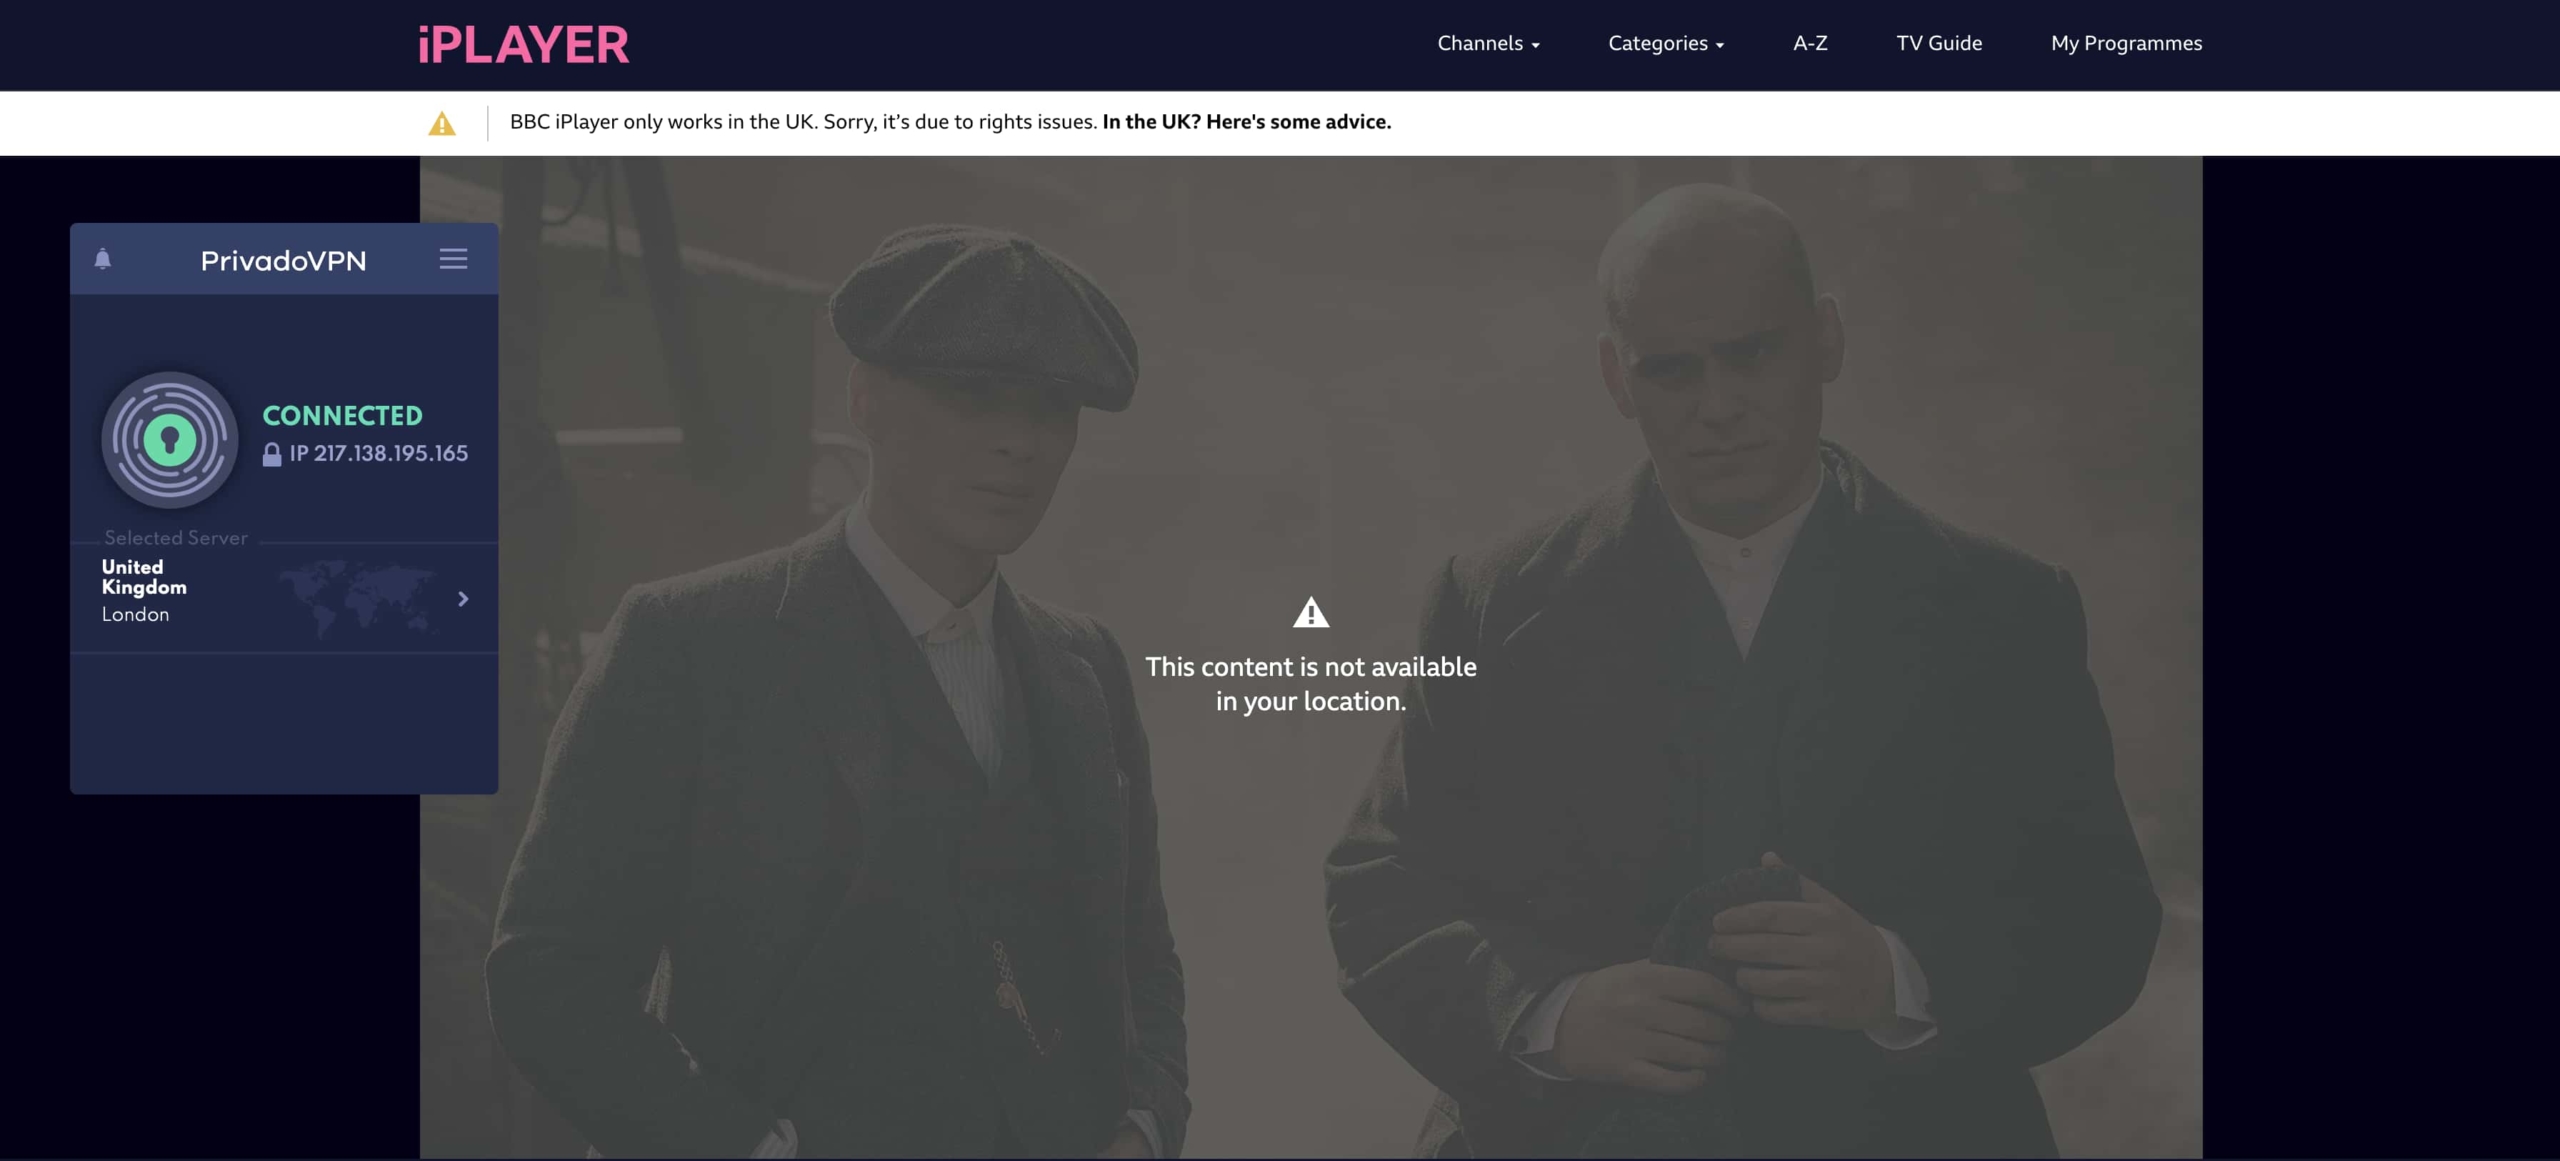This screenshot has width=2560, height=1161.
Task: Click the BBC iPlayer warning triangle icon
Action: coord(441,122)
